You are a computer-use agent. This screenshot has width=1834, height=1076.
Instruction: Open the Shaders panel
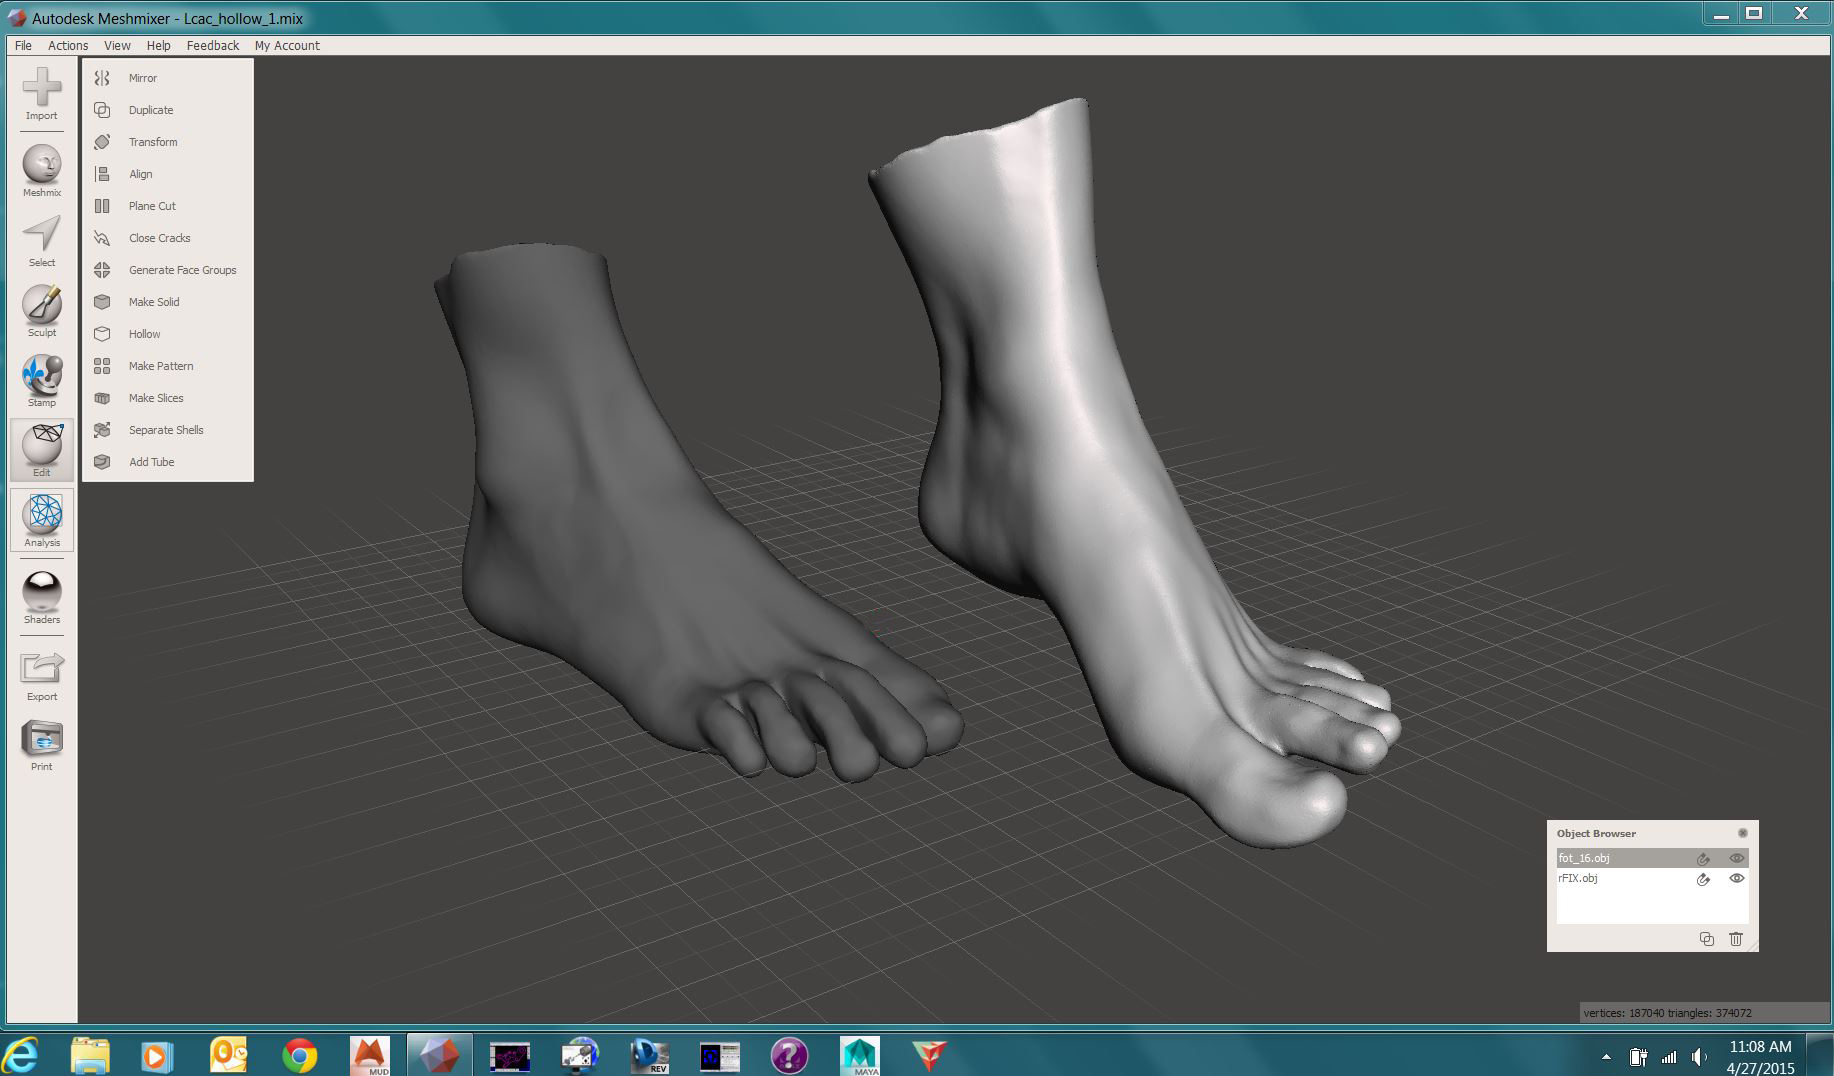click(x=41, y=596)
